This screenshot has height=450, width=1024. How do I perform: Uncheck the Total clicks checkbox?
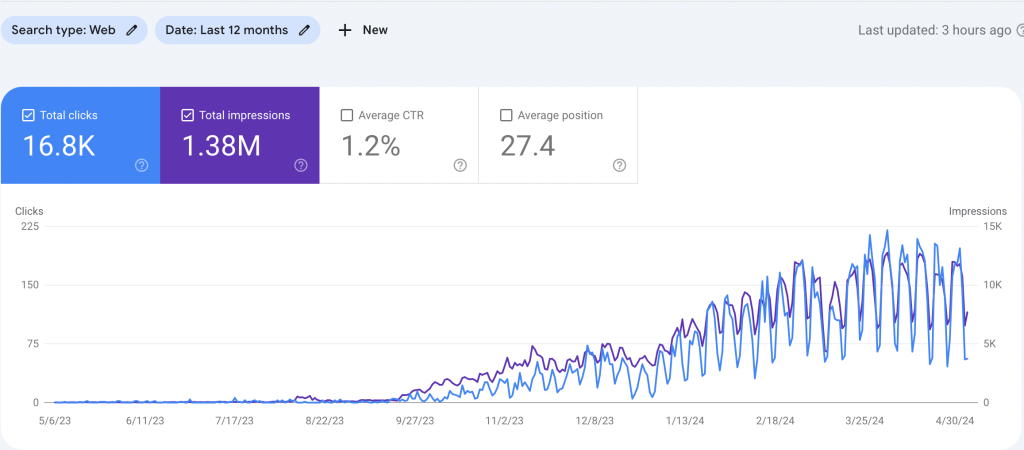pos(27,116)
